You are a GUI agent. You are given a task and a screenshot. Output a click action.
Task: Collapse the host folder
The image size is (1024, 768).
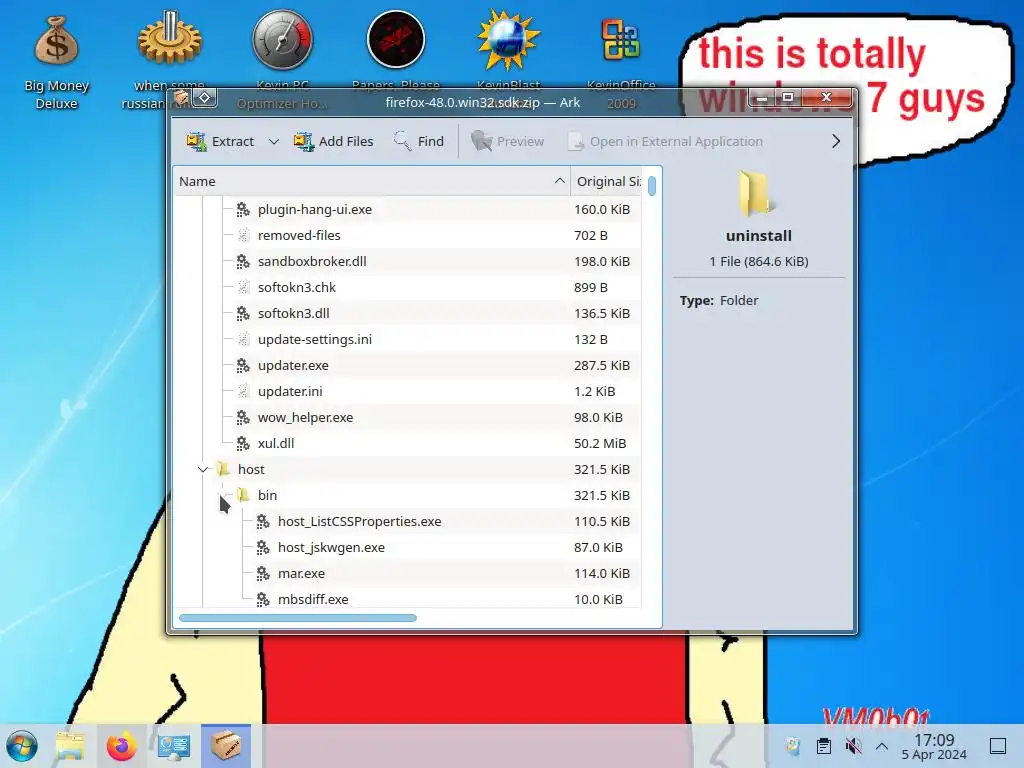203,469
